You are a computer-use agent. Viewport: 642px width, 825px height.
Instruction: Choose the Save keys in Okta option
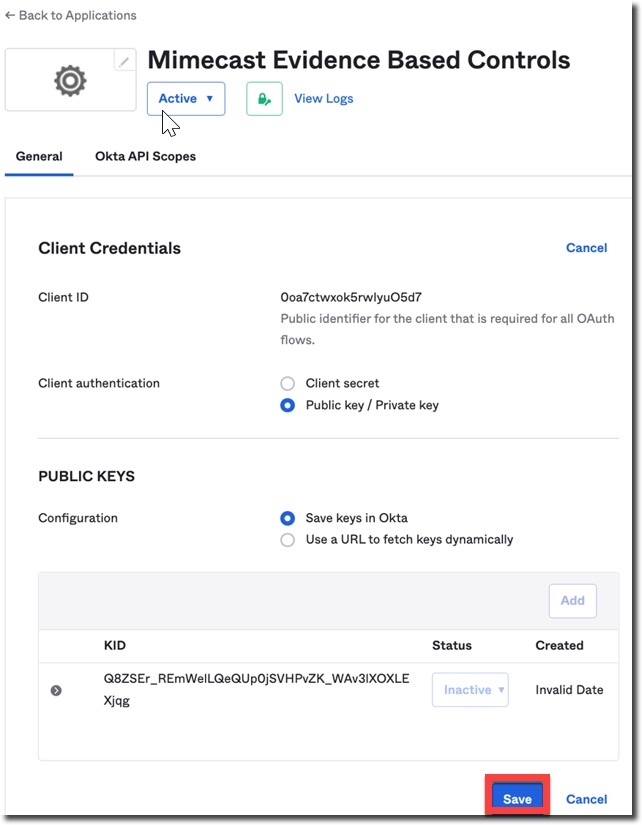click(284, 518)
